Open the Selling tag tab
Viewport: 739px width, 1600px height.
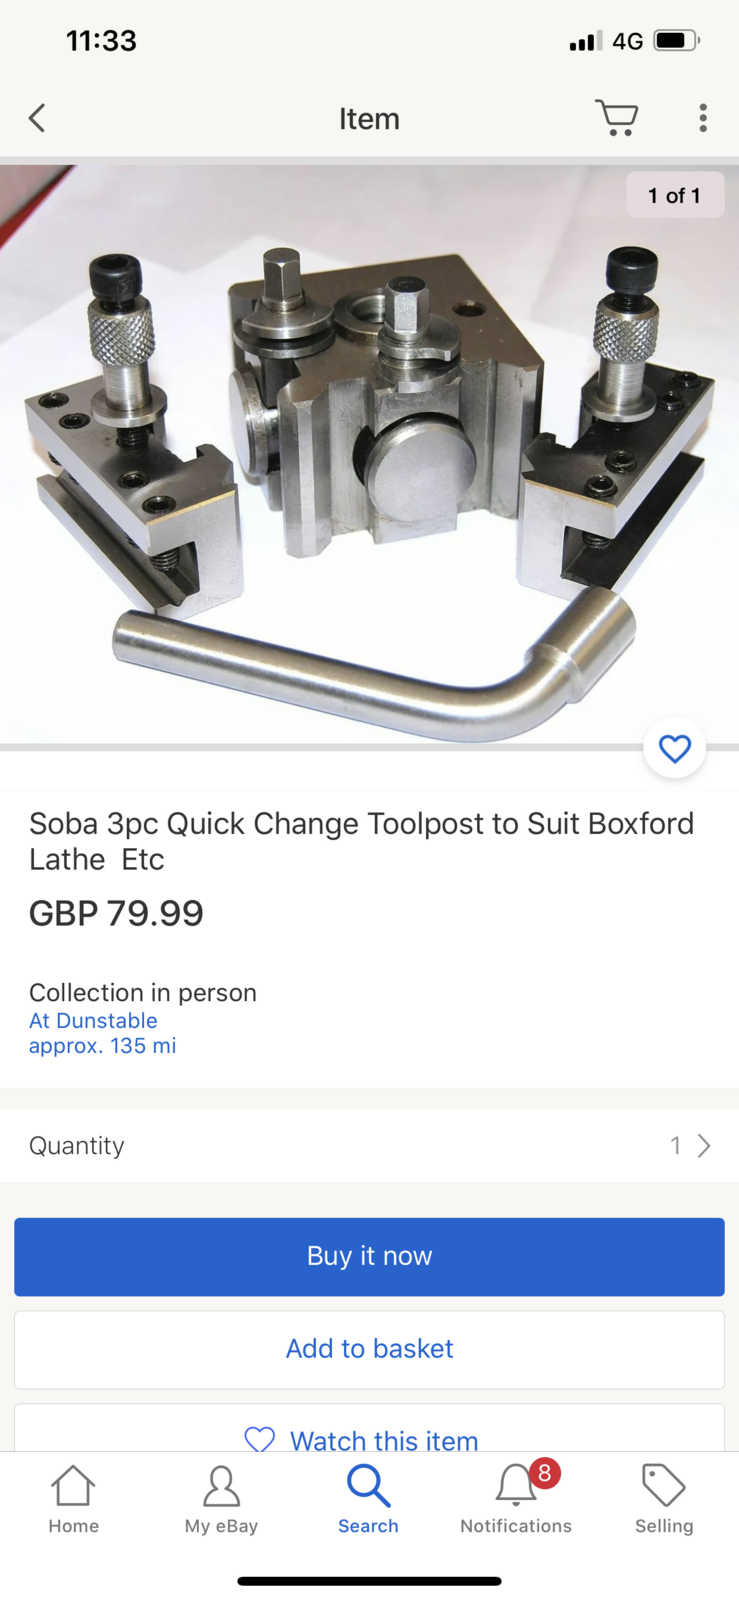pos(664,1498)
